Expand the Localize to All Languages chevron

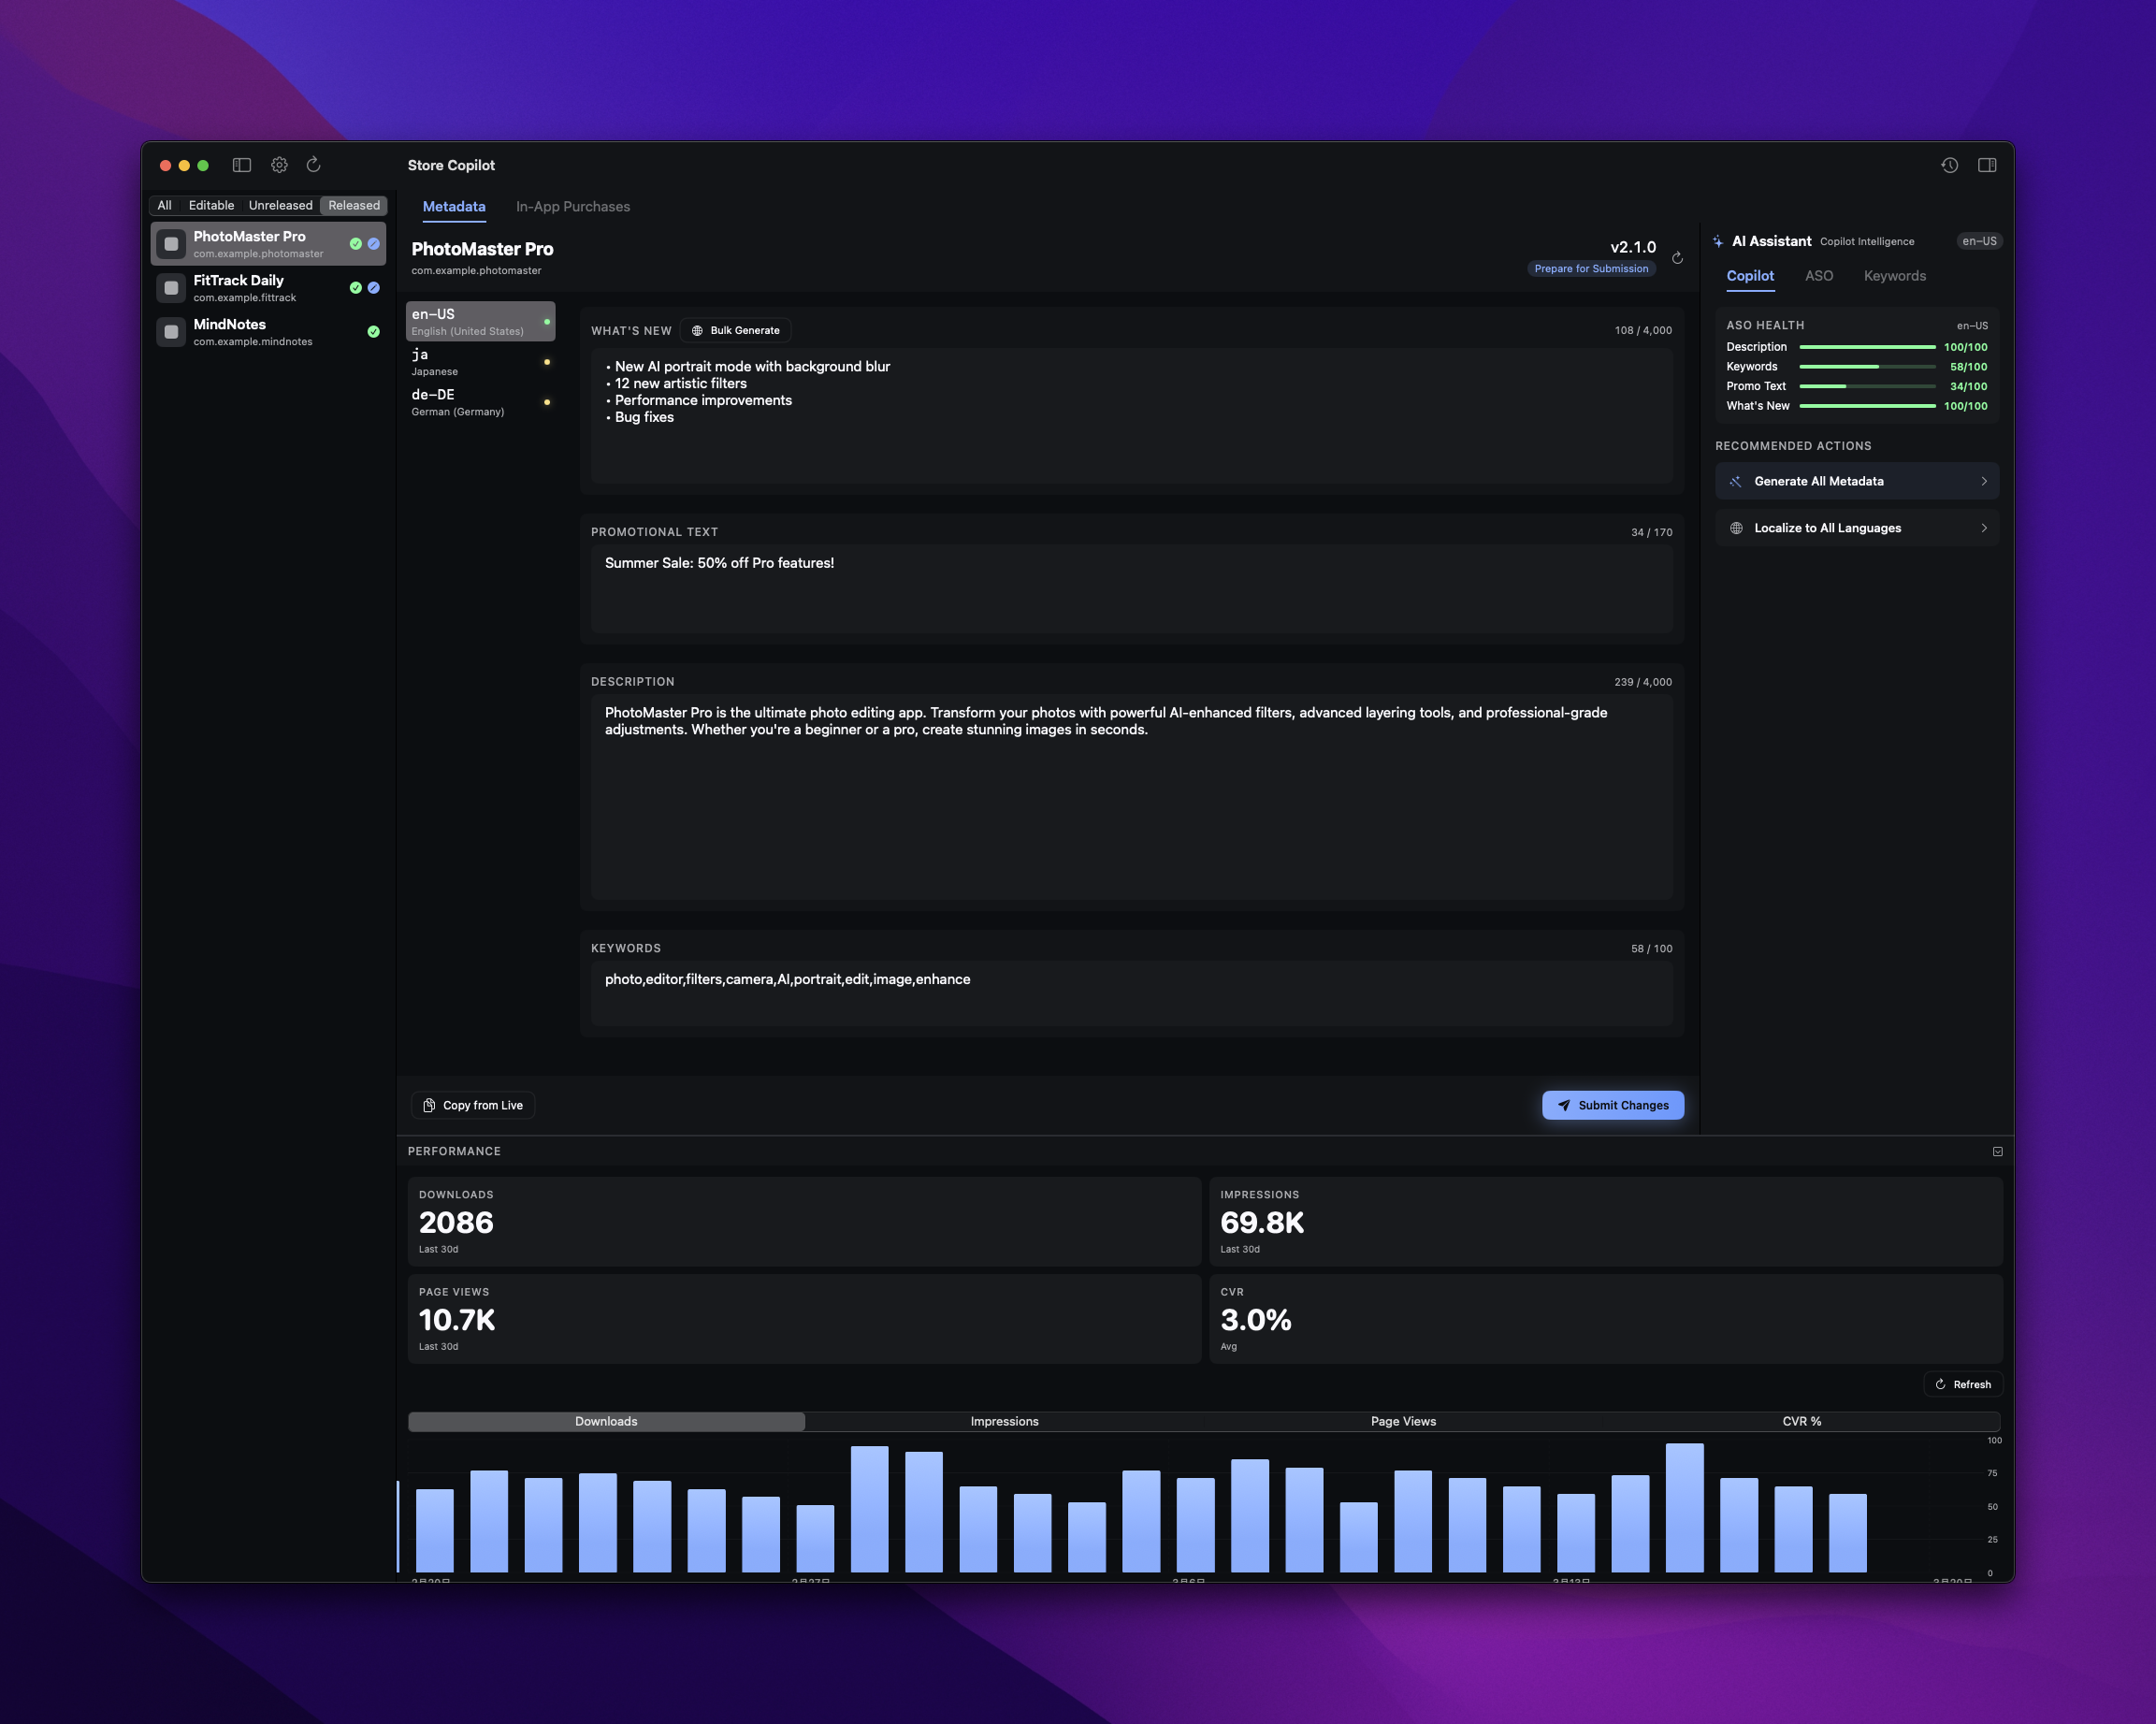[x=1985, y=527]
